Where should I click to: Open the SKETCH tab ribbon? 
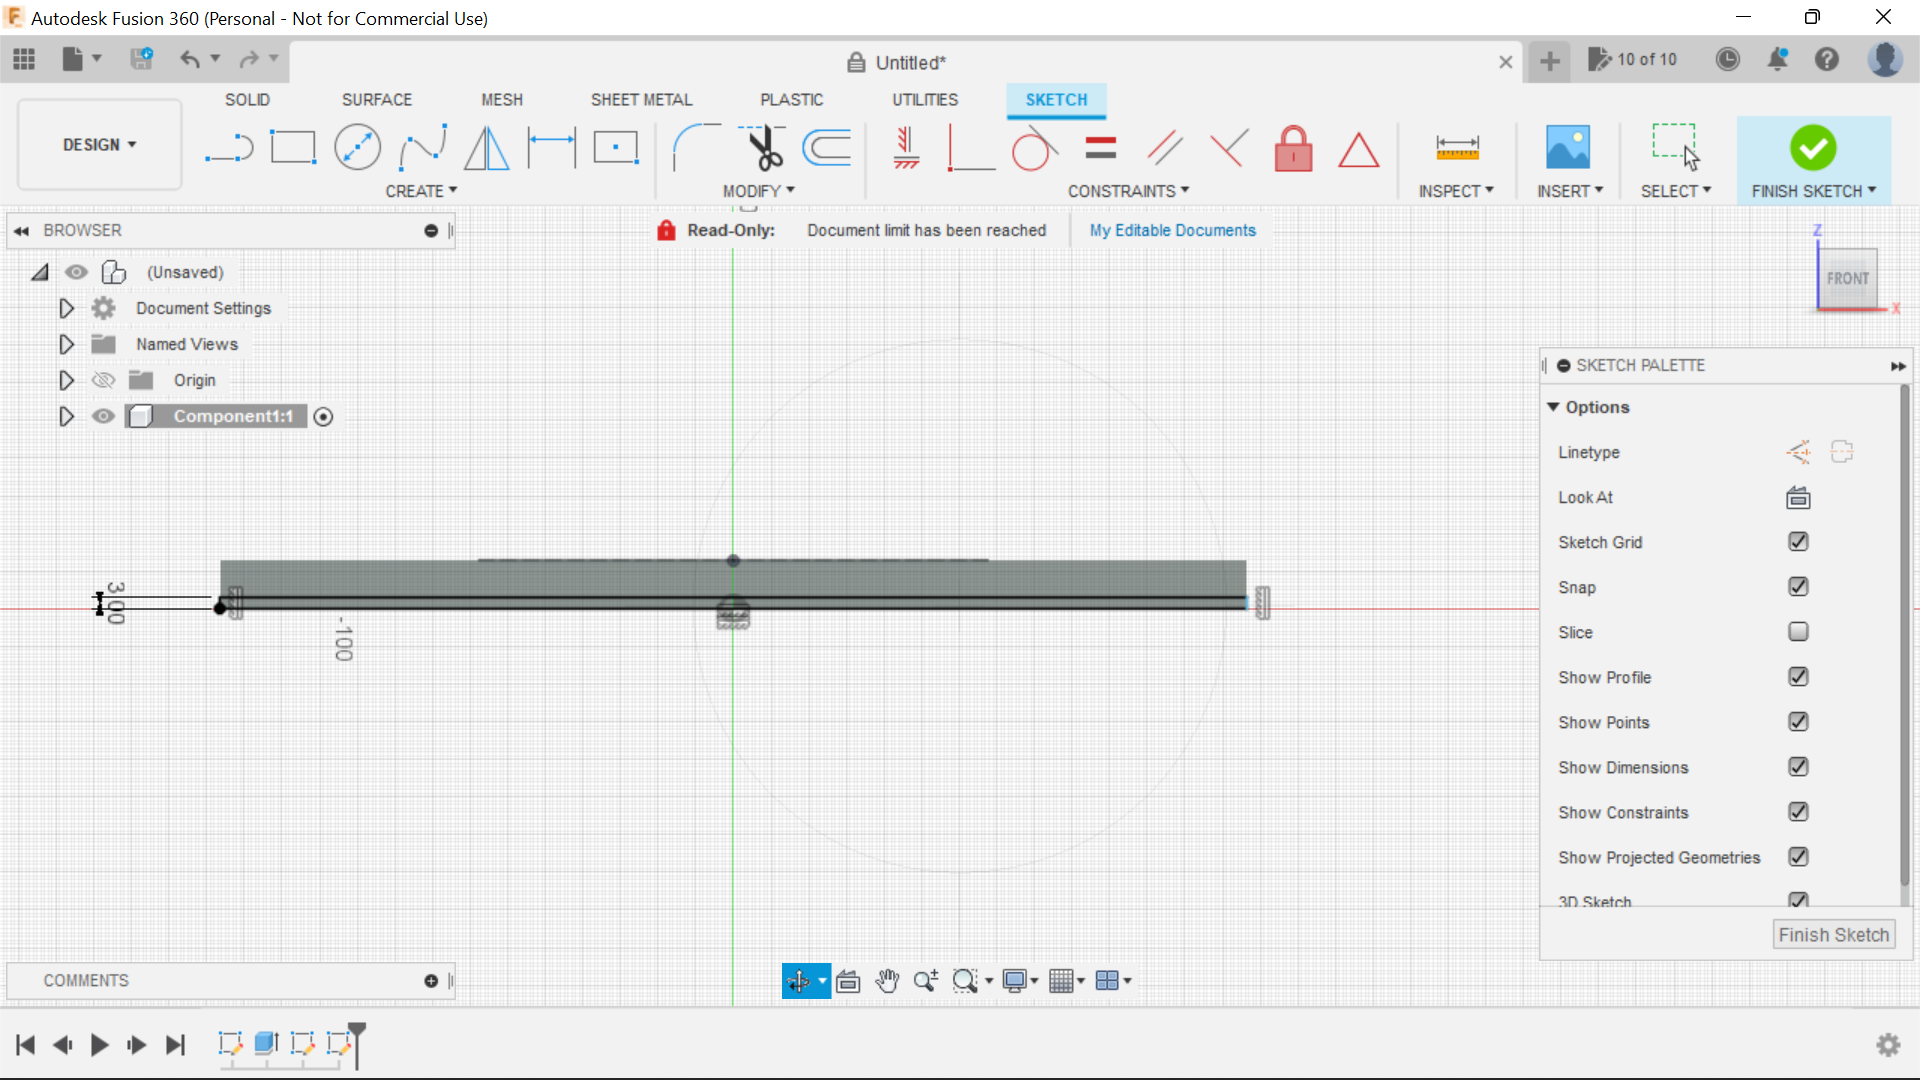click(1056, 99)
